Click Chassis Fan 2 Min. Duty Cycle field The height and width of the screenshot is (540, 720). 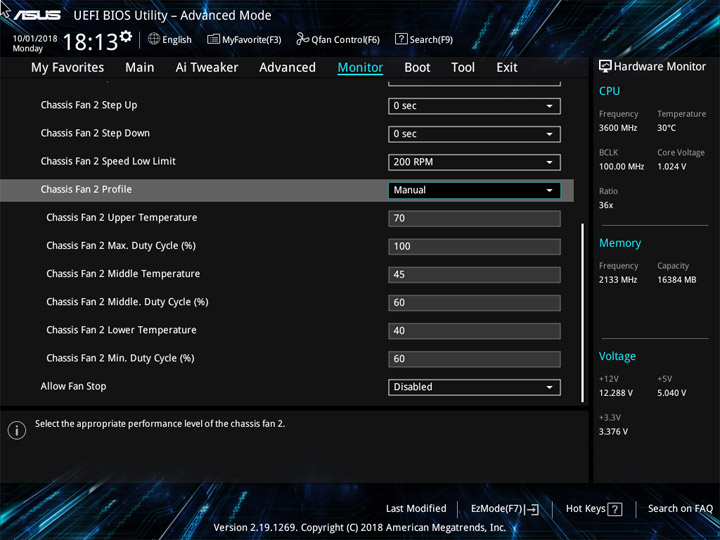point(474,359)
